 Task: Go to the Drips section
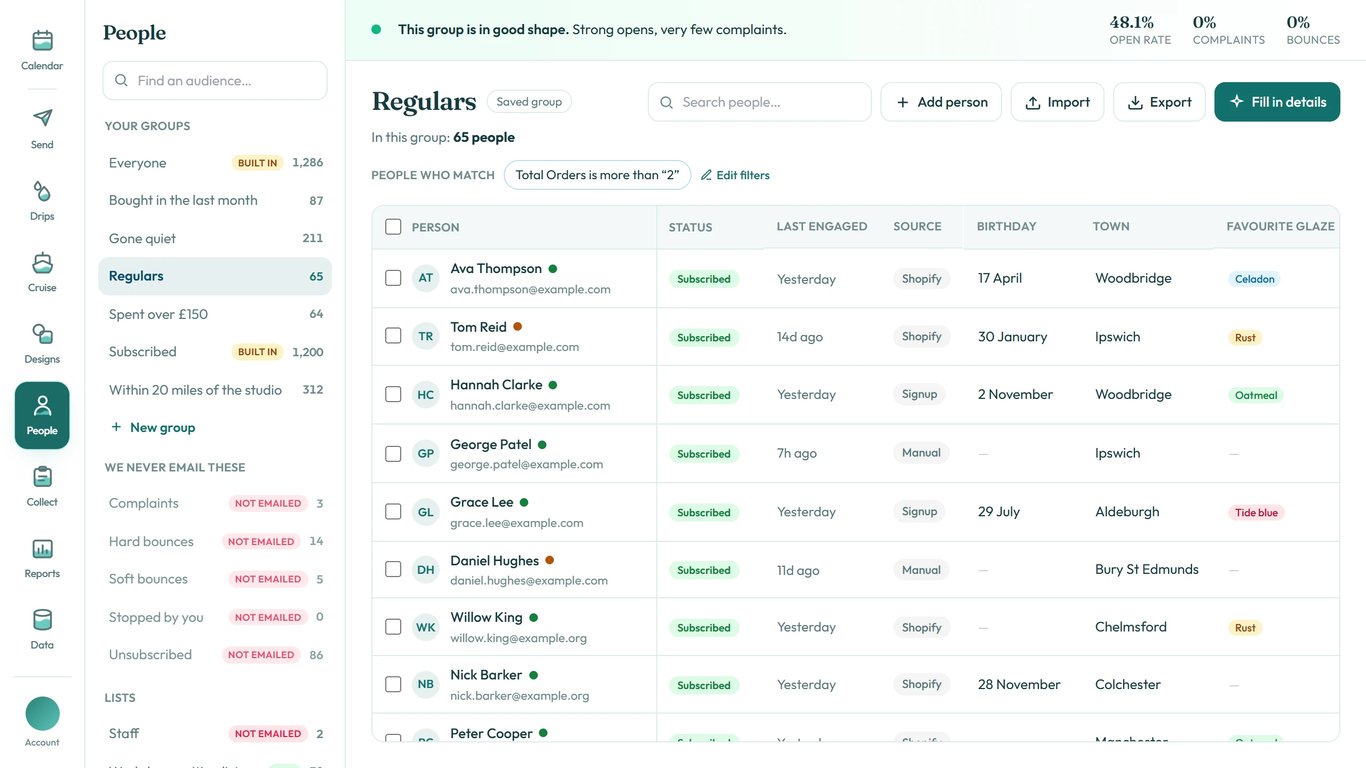[x=42, y=200]
